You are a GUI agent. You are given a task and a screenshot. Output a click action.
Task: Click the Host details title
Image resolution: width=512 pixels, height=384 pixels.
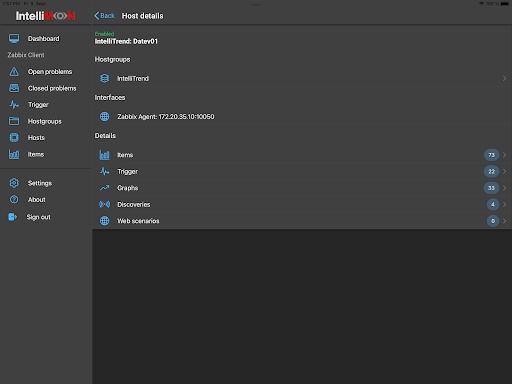point(142,16)
